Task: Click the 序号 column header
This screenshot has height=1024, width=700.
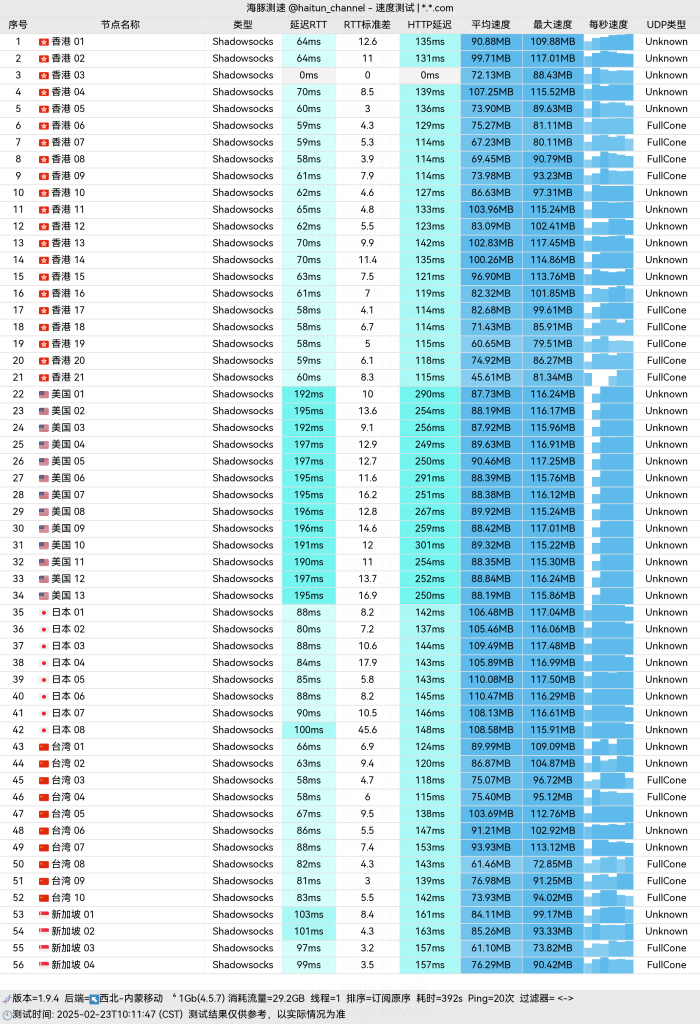Action: [x=18, y=25]
